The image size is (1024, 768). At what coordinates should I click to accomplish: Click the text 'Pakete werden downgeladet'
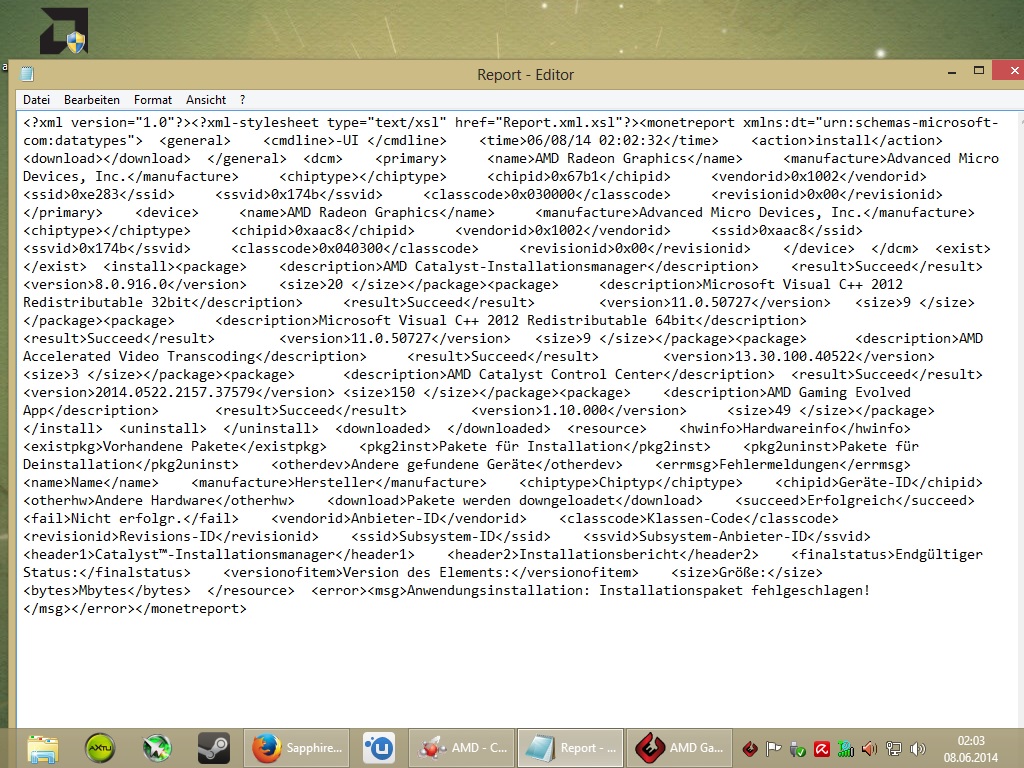coord(511,500)
